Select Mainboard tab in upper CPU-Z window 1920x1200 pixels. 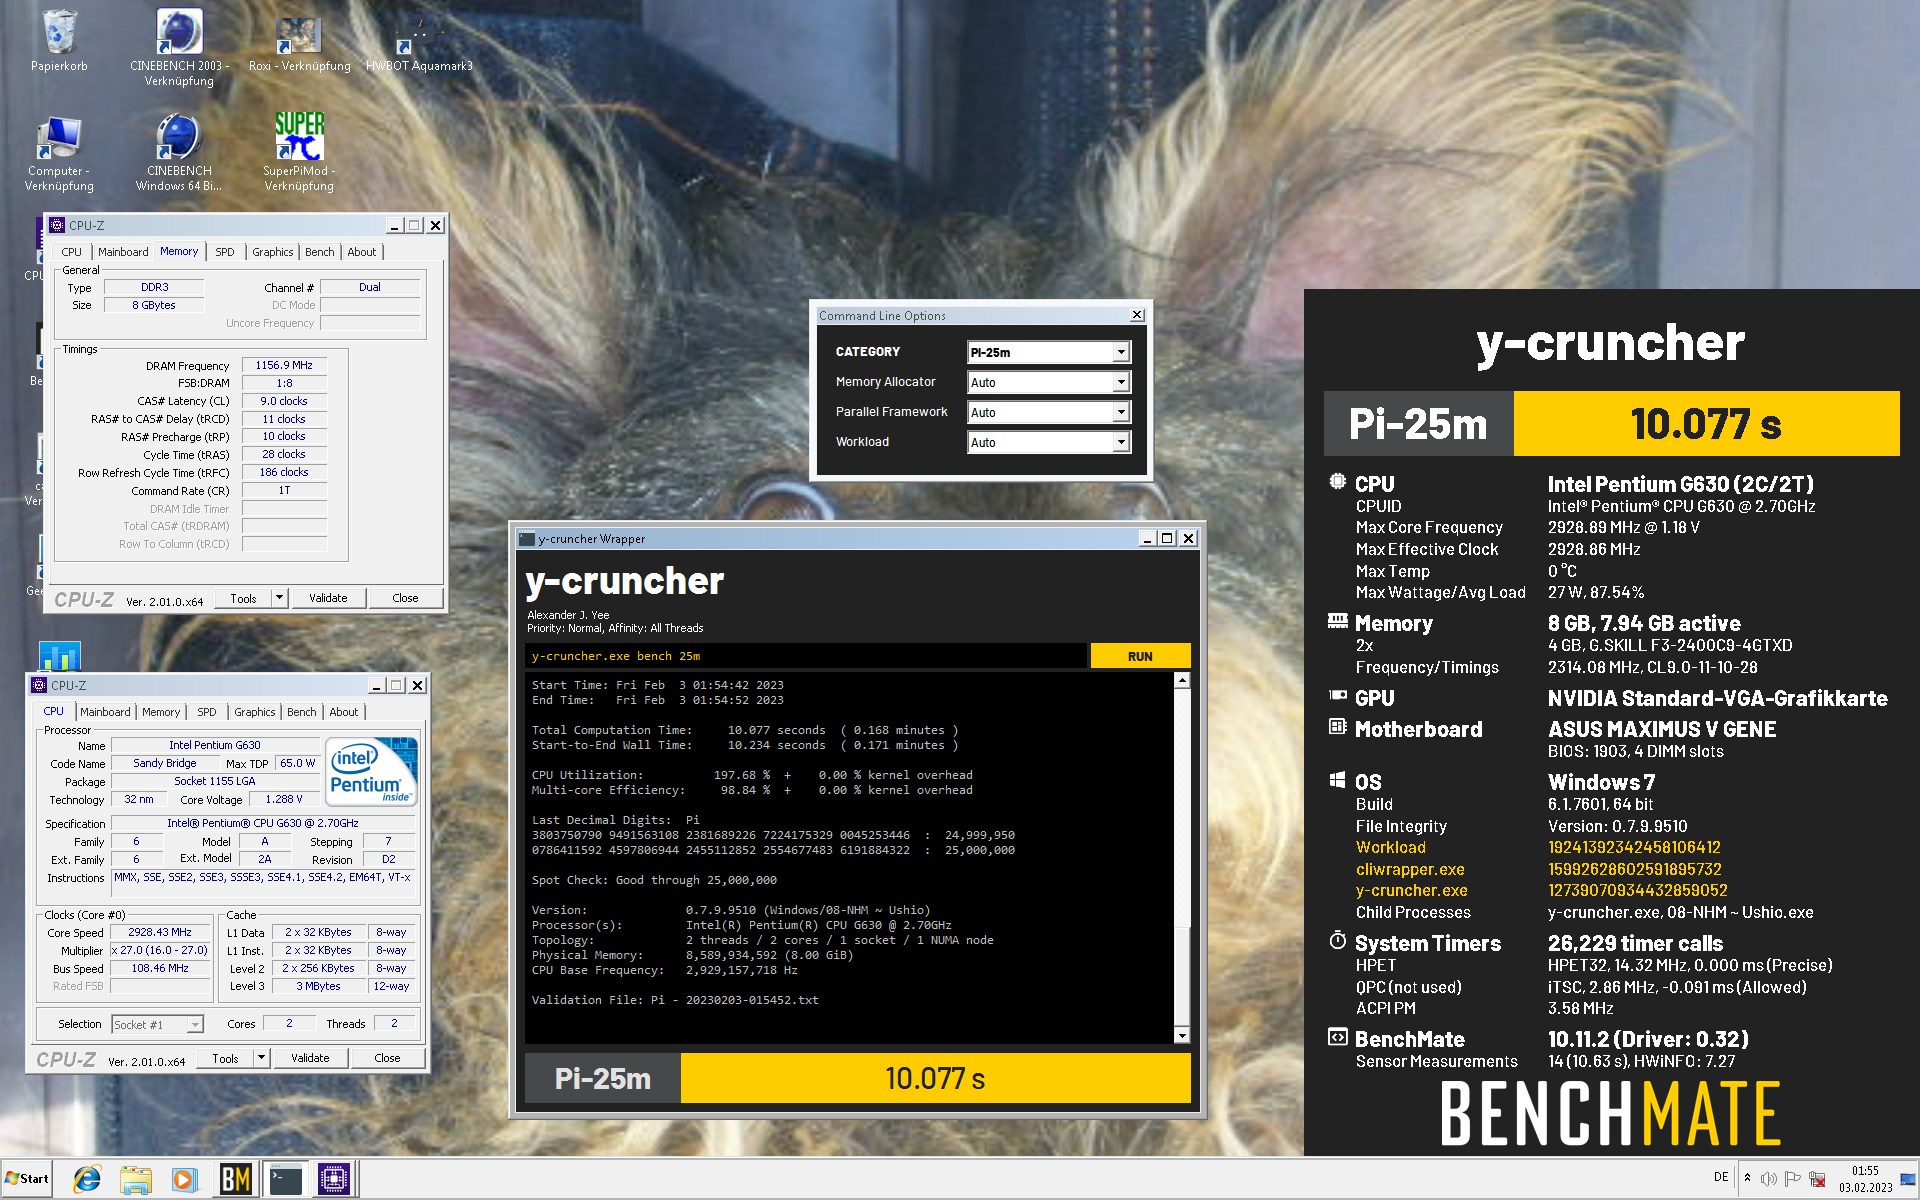tap(123, 252)
